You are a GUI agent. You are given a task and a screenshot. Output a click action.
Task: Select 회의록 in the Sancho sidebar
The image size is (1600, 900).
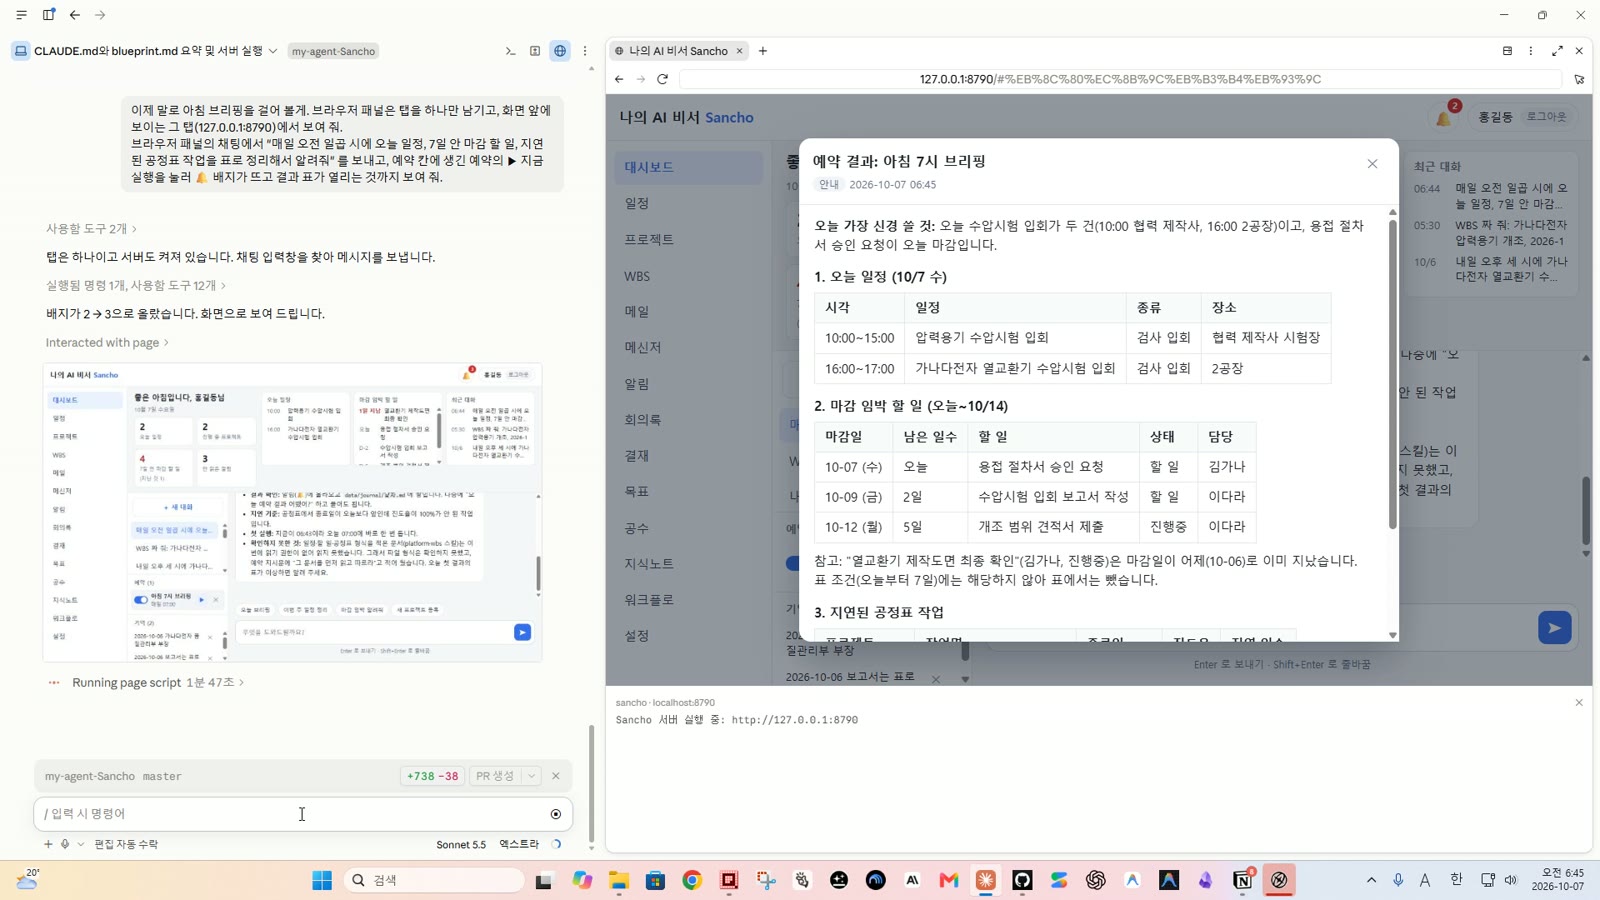click(x=688, y=420)
